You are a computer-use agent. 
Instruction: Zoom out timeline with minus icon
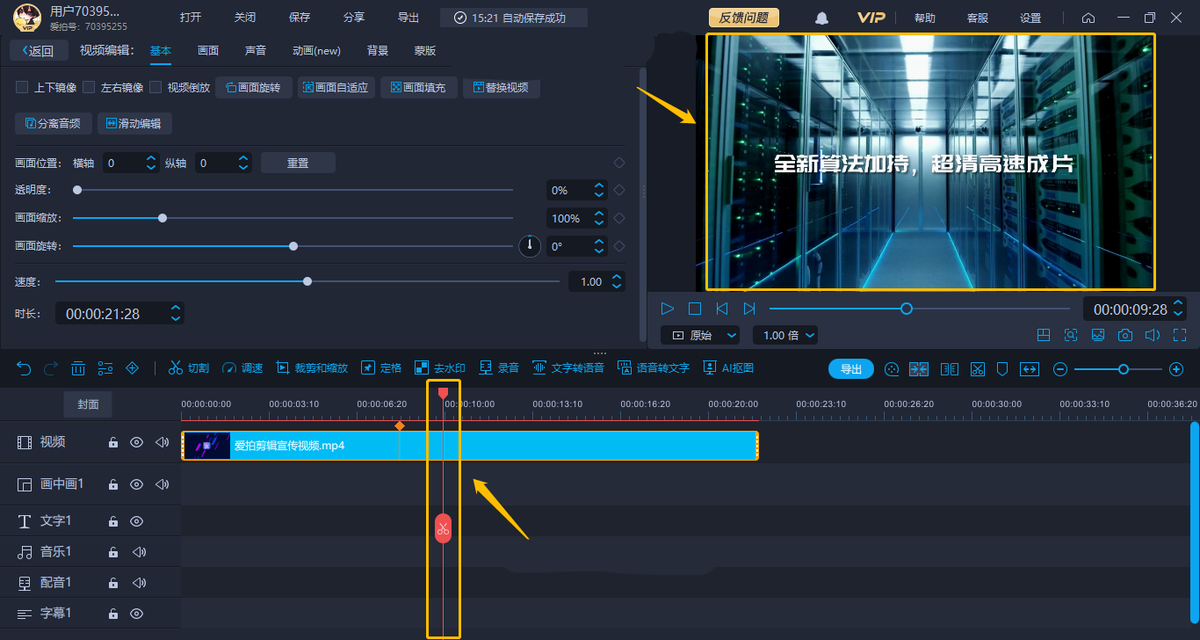tap(1060, 369)
